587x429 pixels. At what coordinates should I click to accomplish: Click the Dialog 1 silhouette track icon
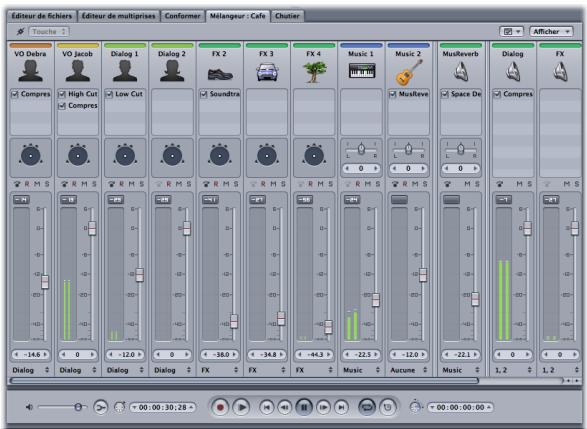click(x=125, y=71)
